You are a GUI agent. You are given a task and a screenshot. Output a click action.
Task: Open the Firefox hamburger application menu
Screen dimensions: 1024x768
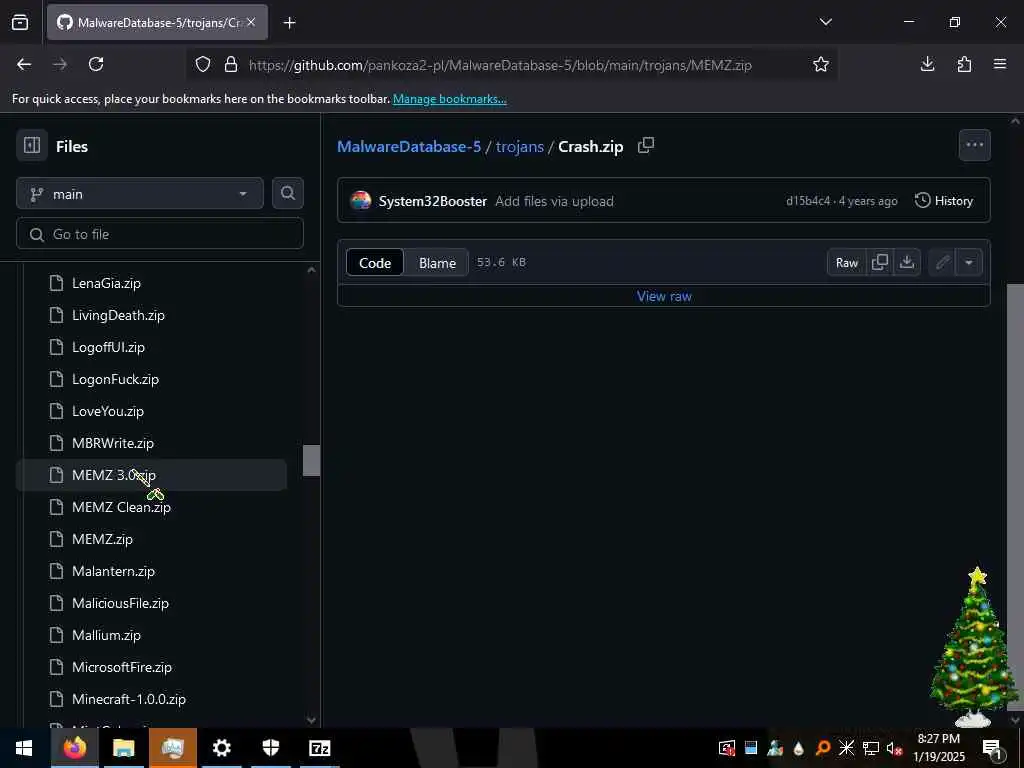(1000, 64)
